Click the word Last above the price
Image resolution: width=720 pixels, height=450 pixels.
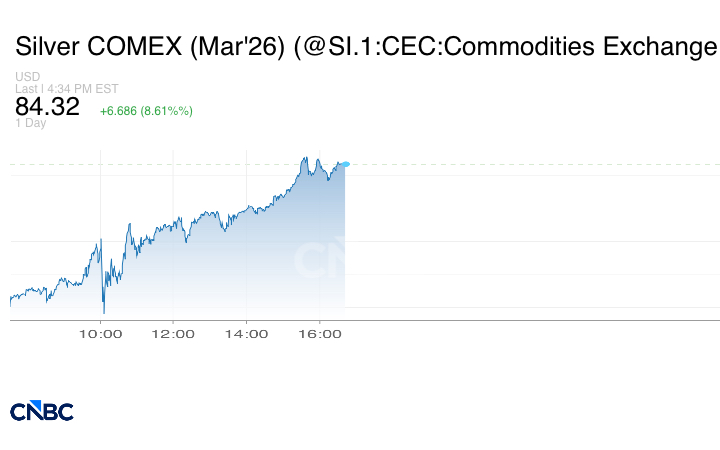(x=25, y=88)
